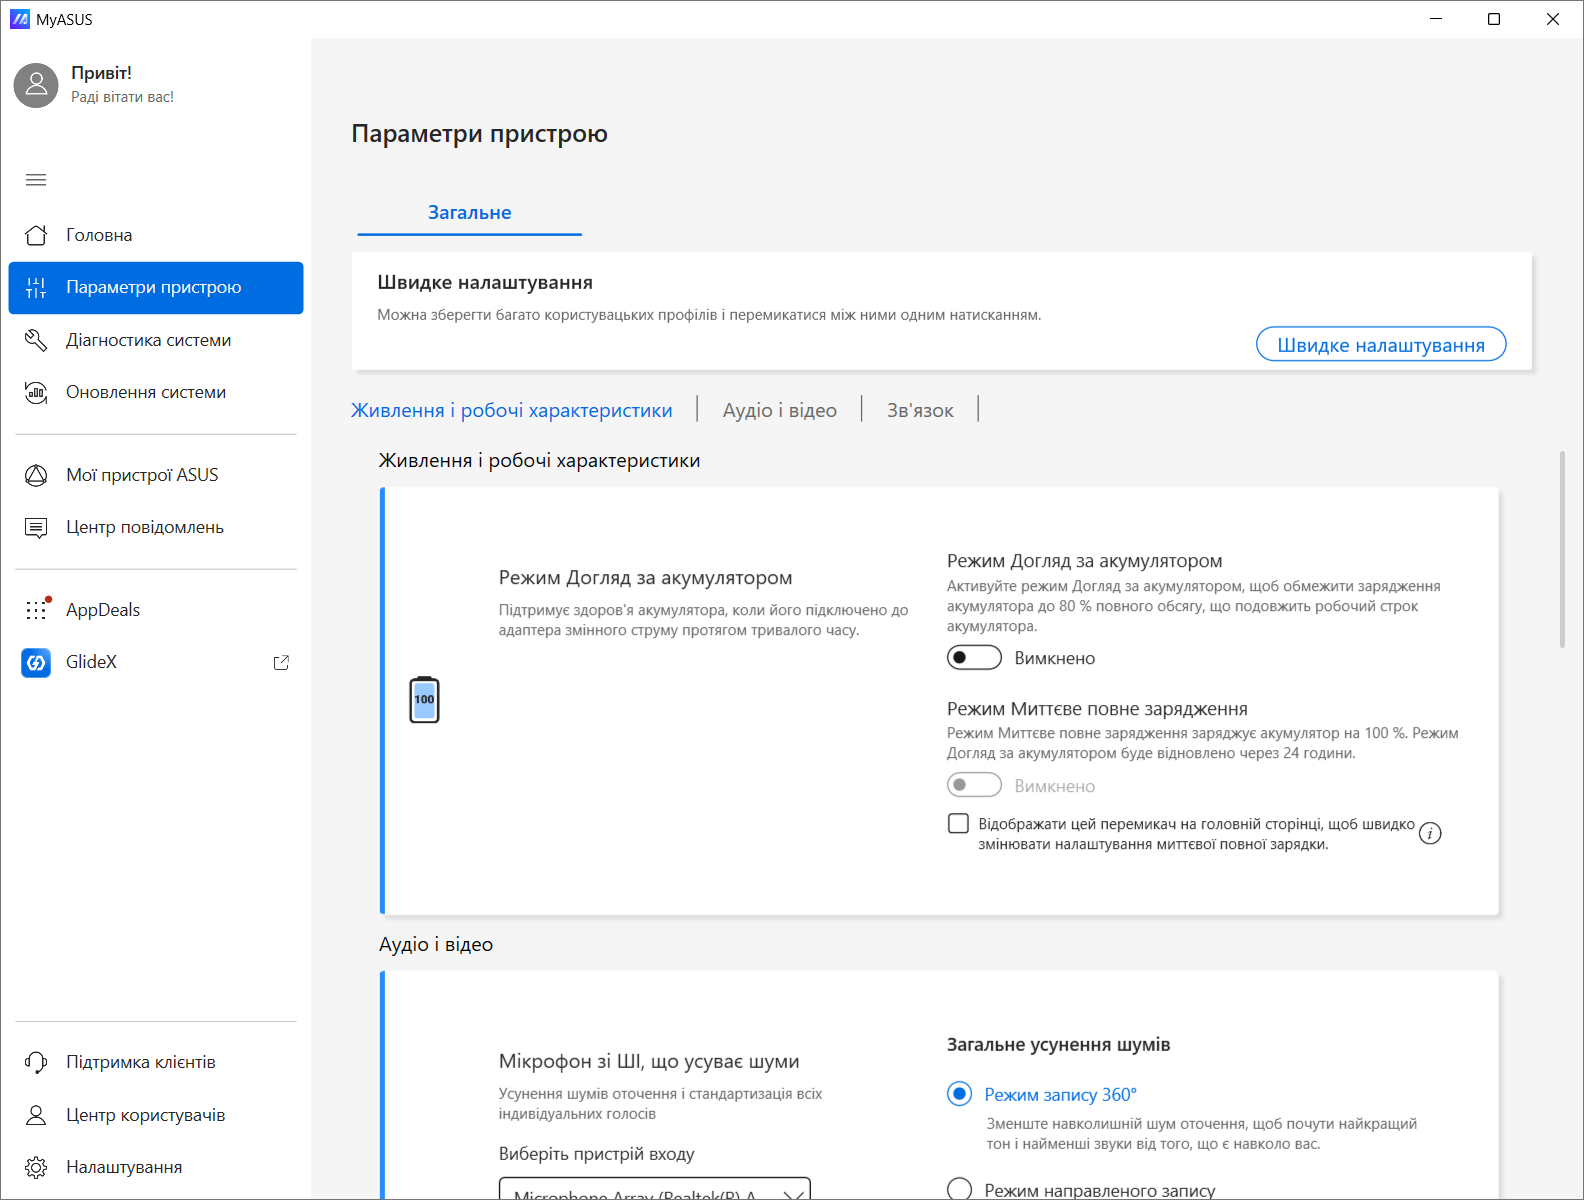Launch GlideX from the sidebar icon
Image resolution: width=1584 pixels, height=1200 pixels.
pyautogui.click(x=36, y=662)
